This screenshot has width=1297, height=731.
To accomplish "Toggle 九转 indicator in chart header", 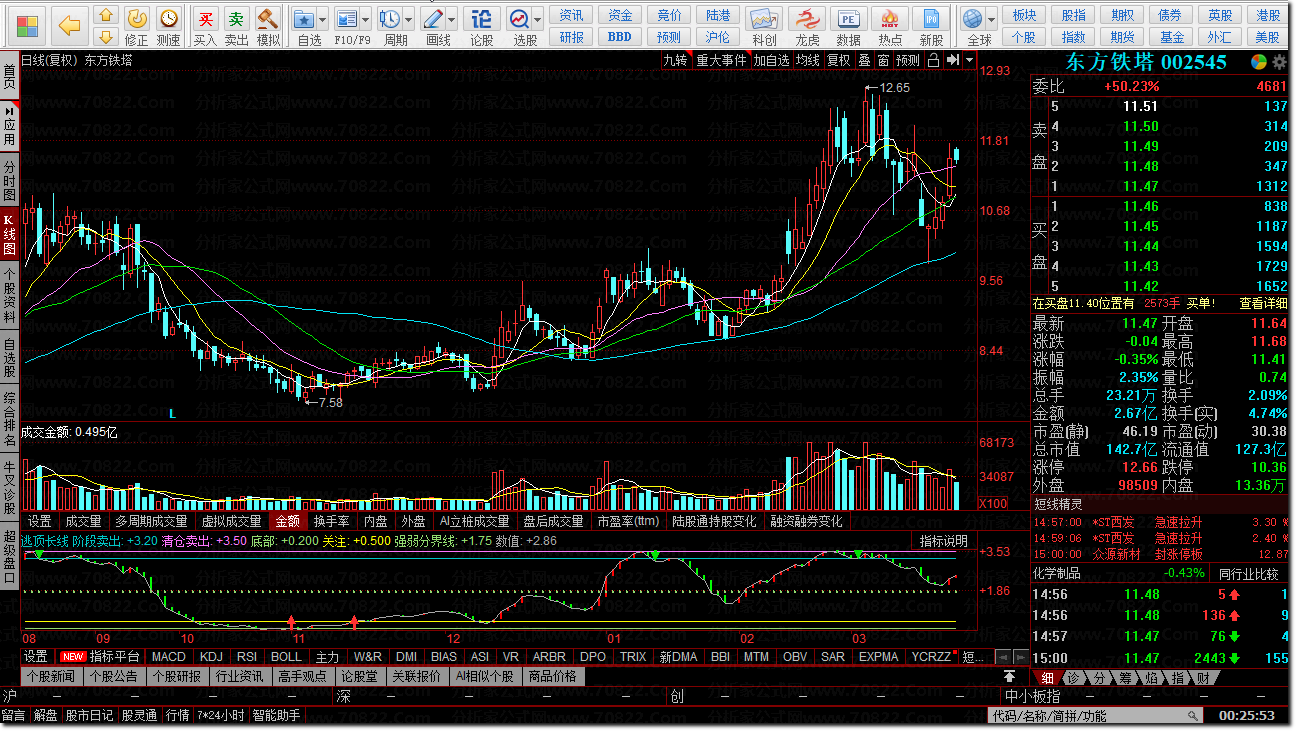I will [x=676, y=60].
